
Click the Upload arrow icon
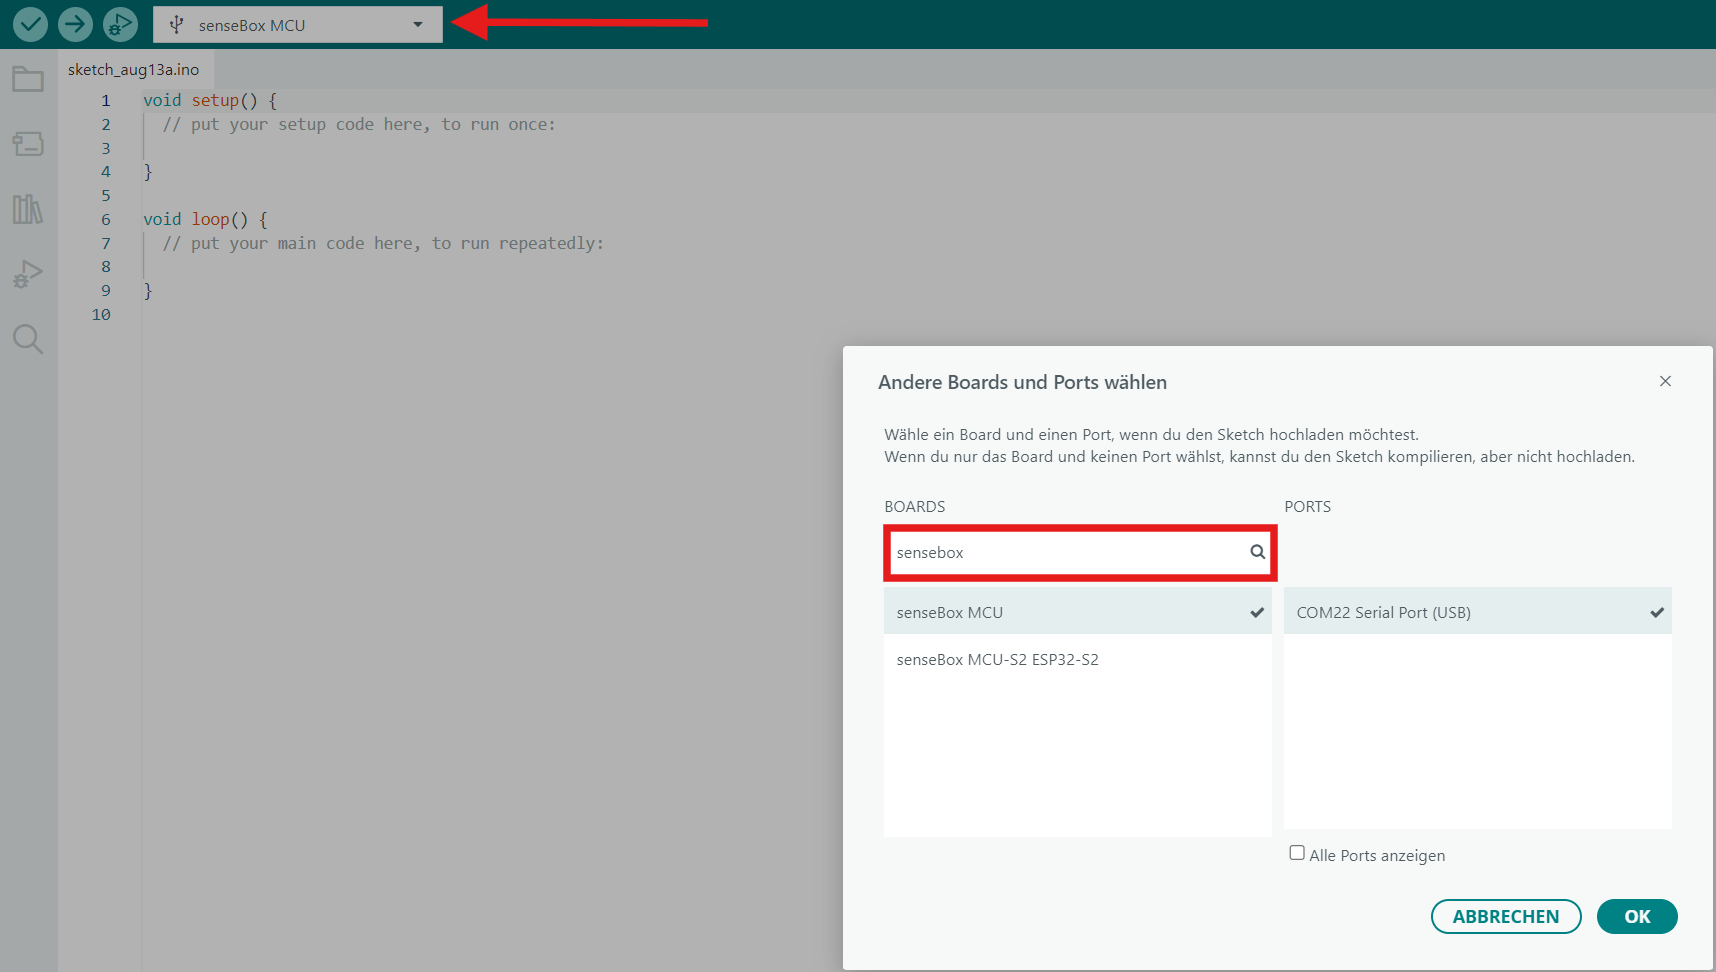point(75,24)
